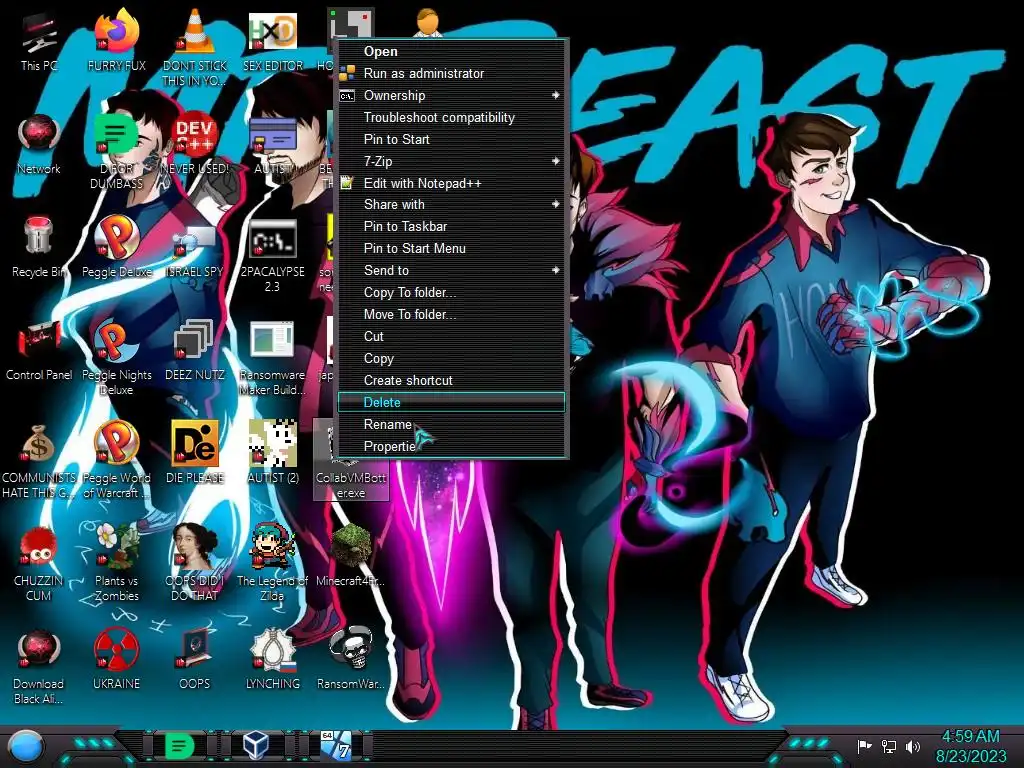Choose Pin to Start Menu

pyautogui.click(x=451, y=248)
